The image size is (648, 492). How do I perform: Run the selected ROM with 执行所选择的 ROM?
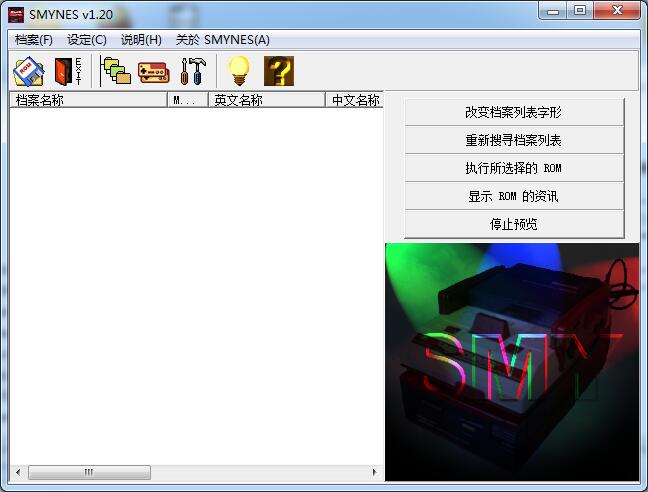point(513,168)
